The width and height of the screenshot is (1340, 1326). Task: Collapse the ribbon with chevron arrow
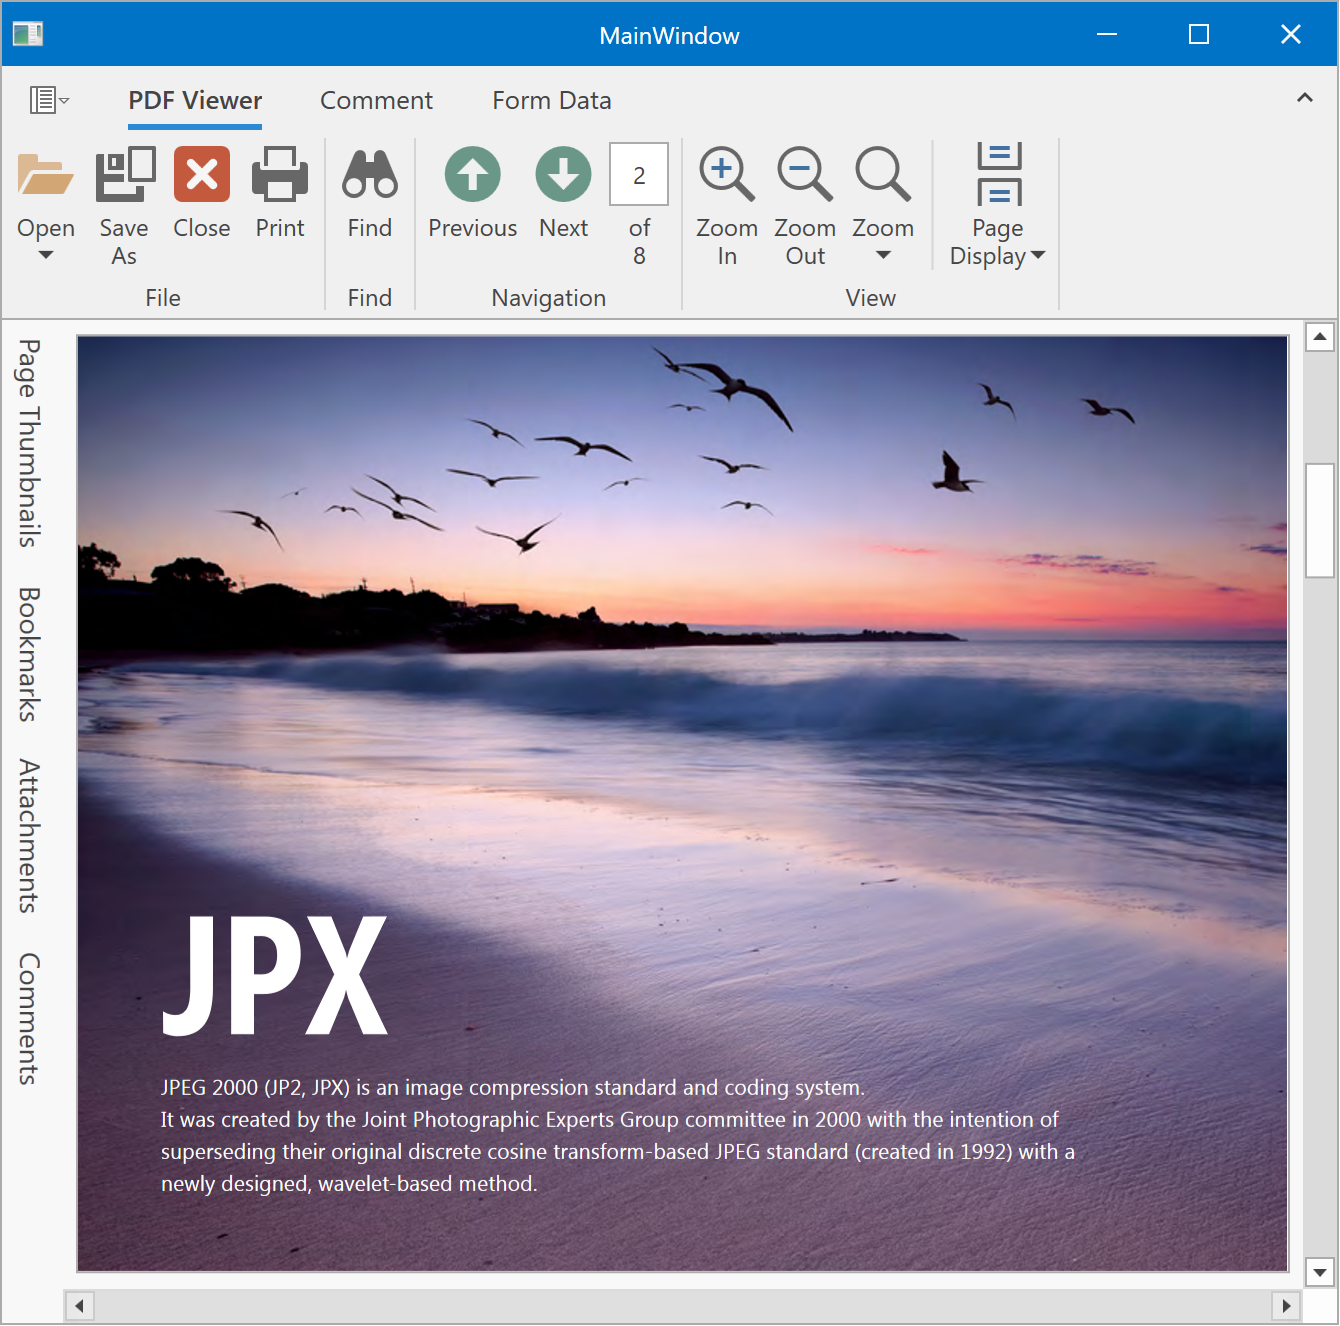point(1305,98)
